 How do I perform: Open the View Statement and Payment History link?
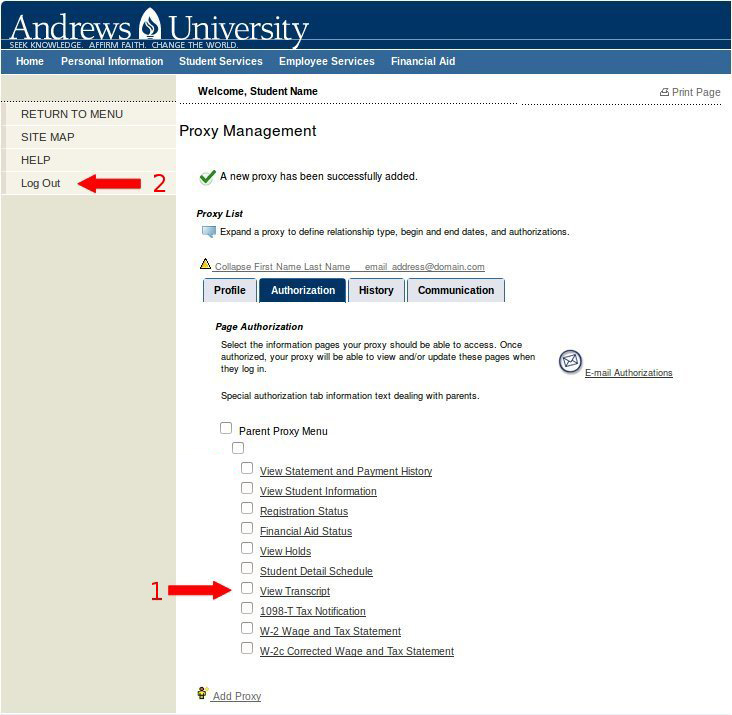click(346, 471)
